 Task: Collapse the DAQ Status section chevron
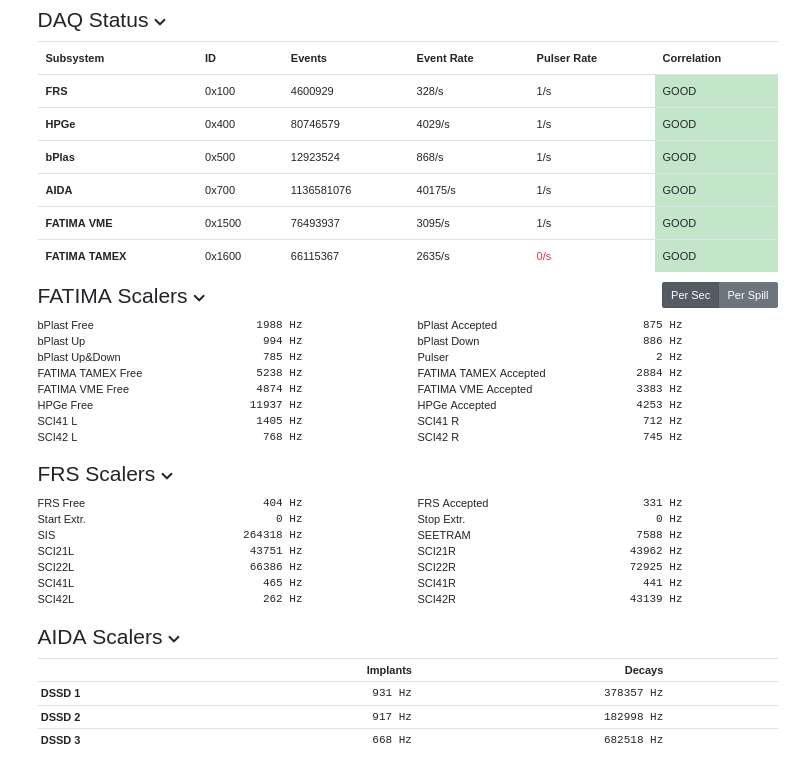tap(160, 22)
